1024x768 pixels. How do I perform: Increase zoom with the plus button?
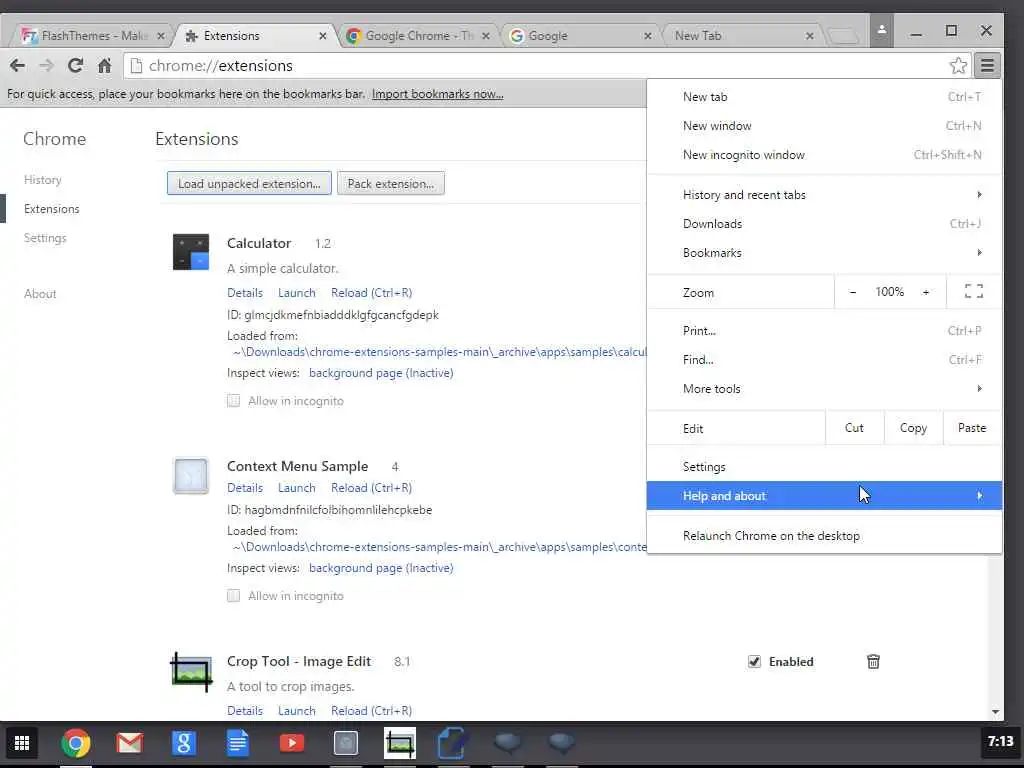click(x=926, y=292)
